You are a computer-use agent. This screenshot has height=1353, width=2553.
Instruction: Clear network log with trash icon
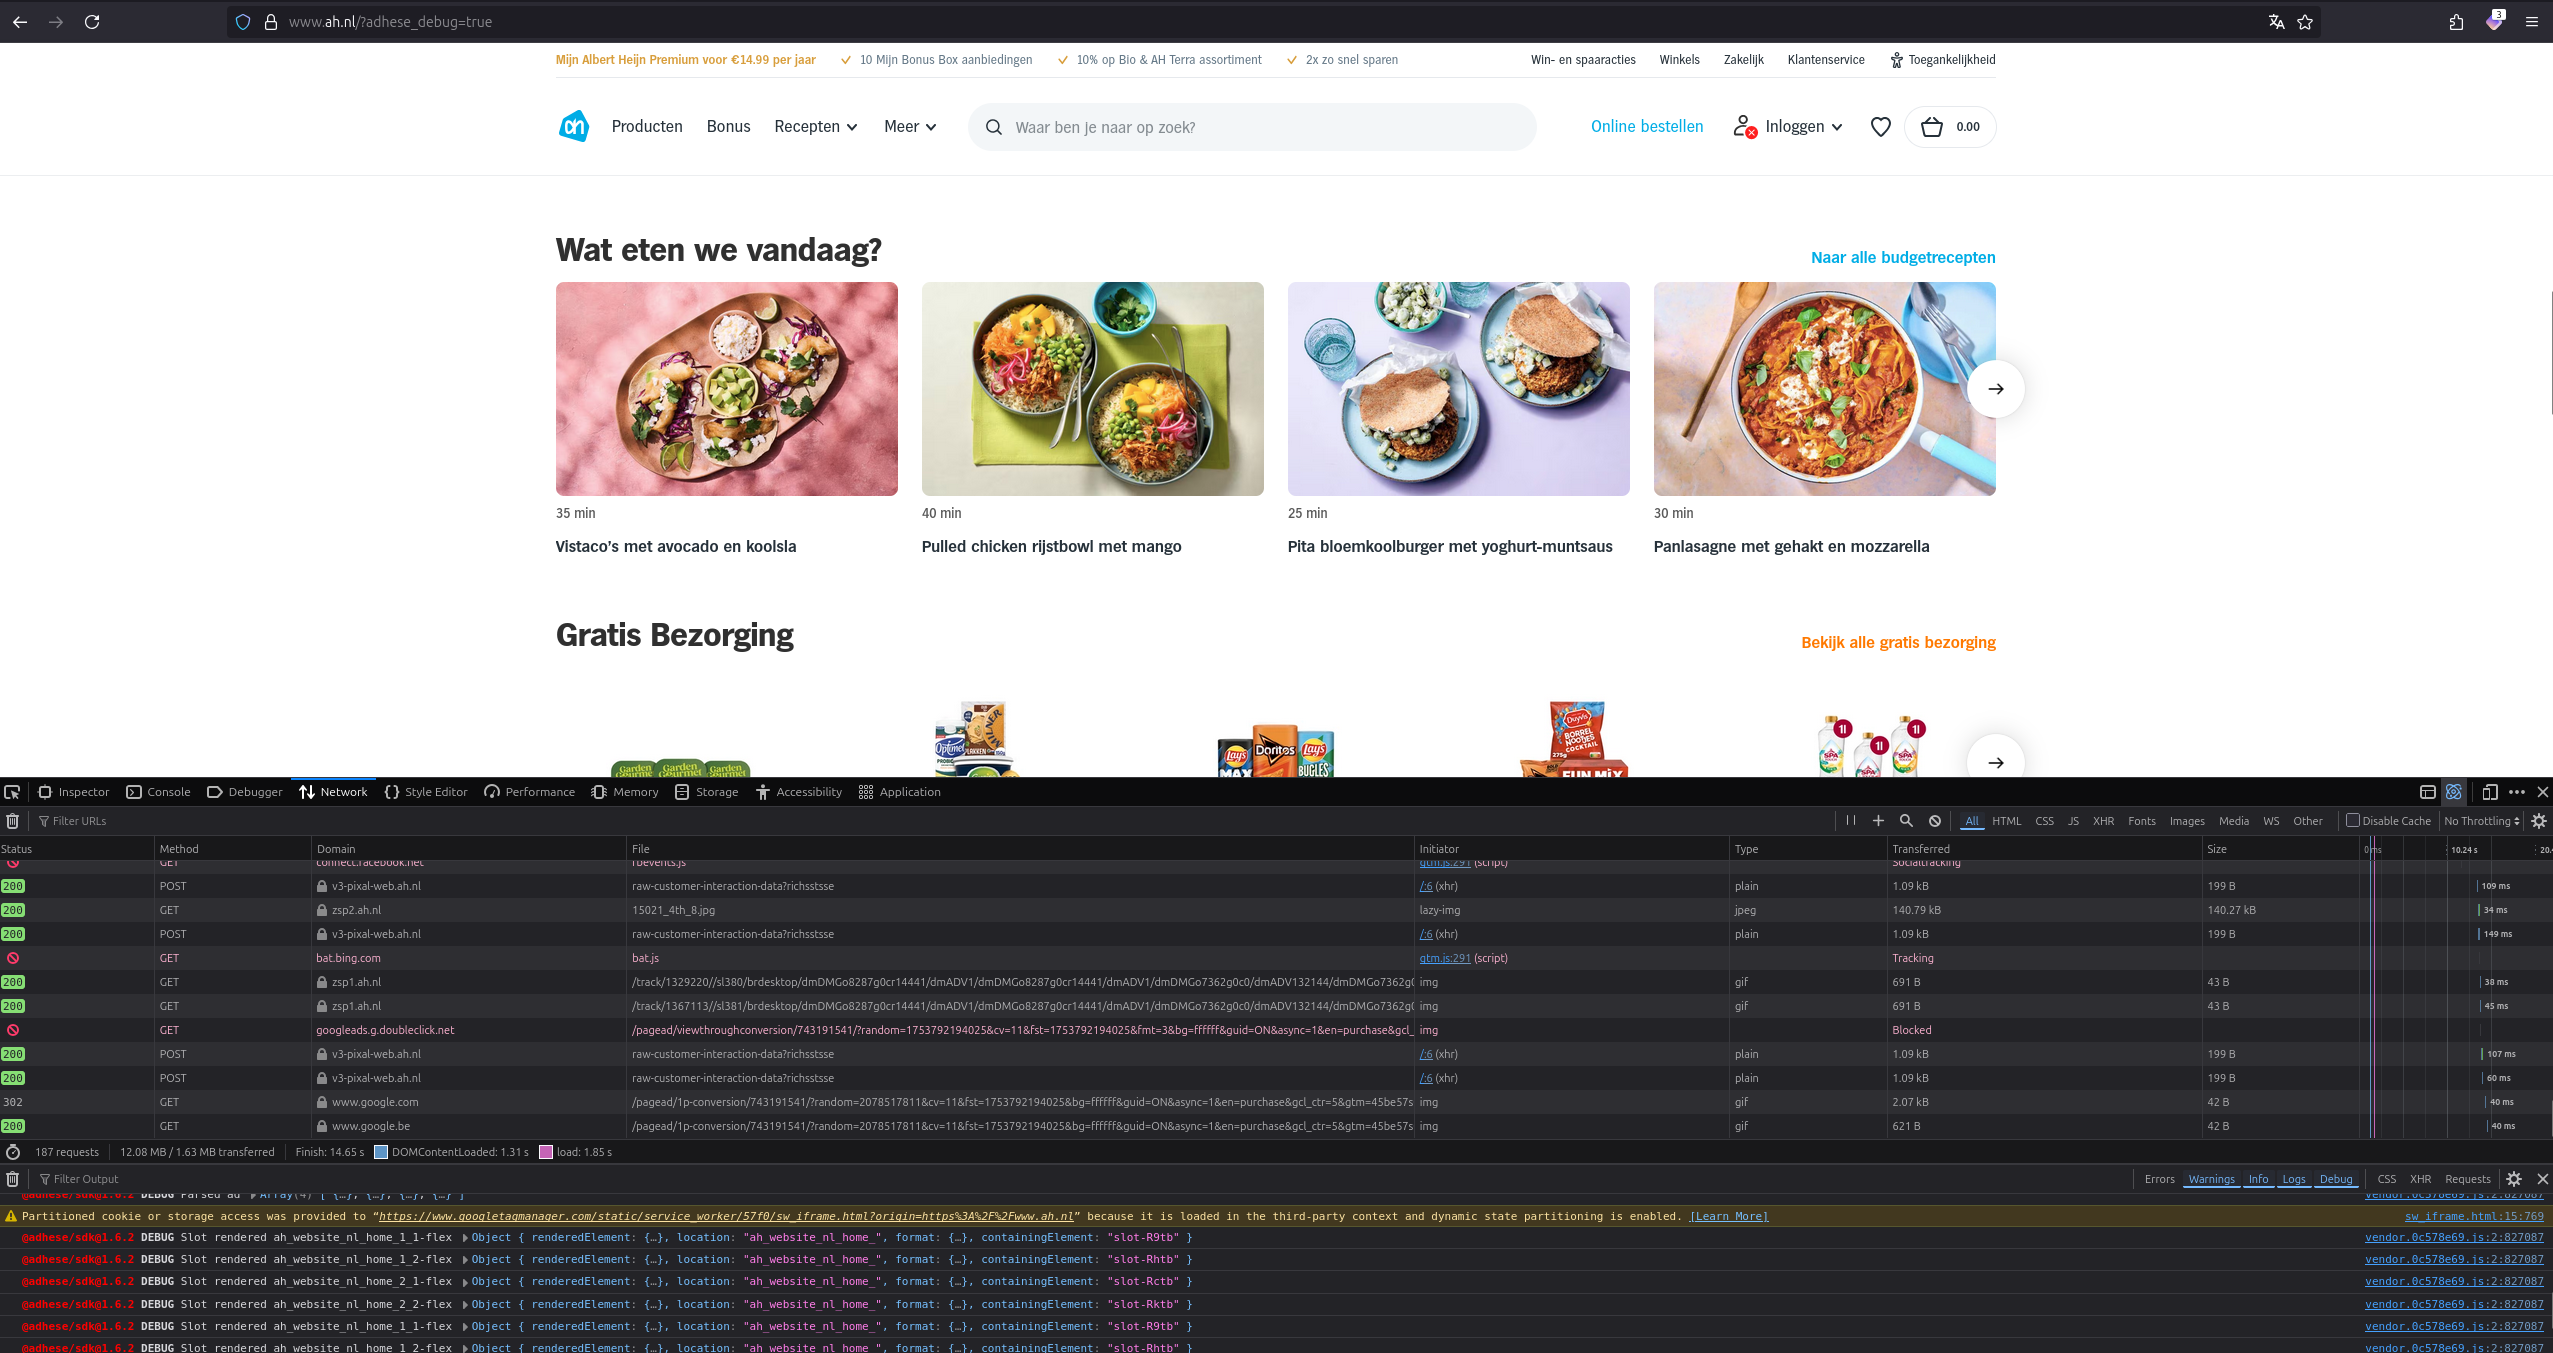[x=13, y=821]
